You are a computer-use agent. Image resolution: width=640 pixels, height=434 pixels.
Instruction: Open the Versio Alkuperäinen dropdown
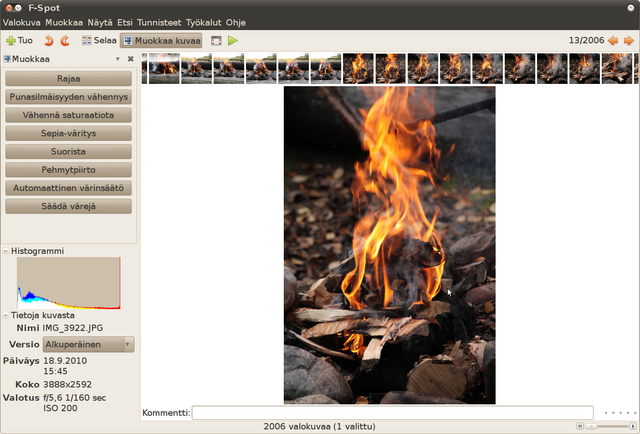[x=88, y=344]
